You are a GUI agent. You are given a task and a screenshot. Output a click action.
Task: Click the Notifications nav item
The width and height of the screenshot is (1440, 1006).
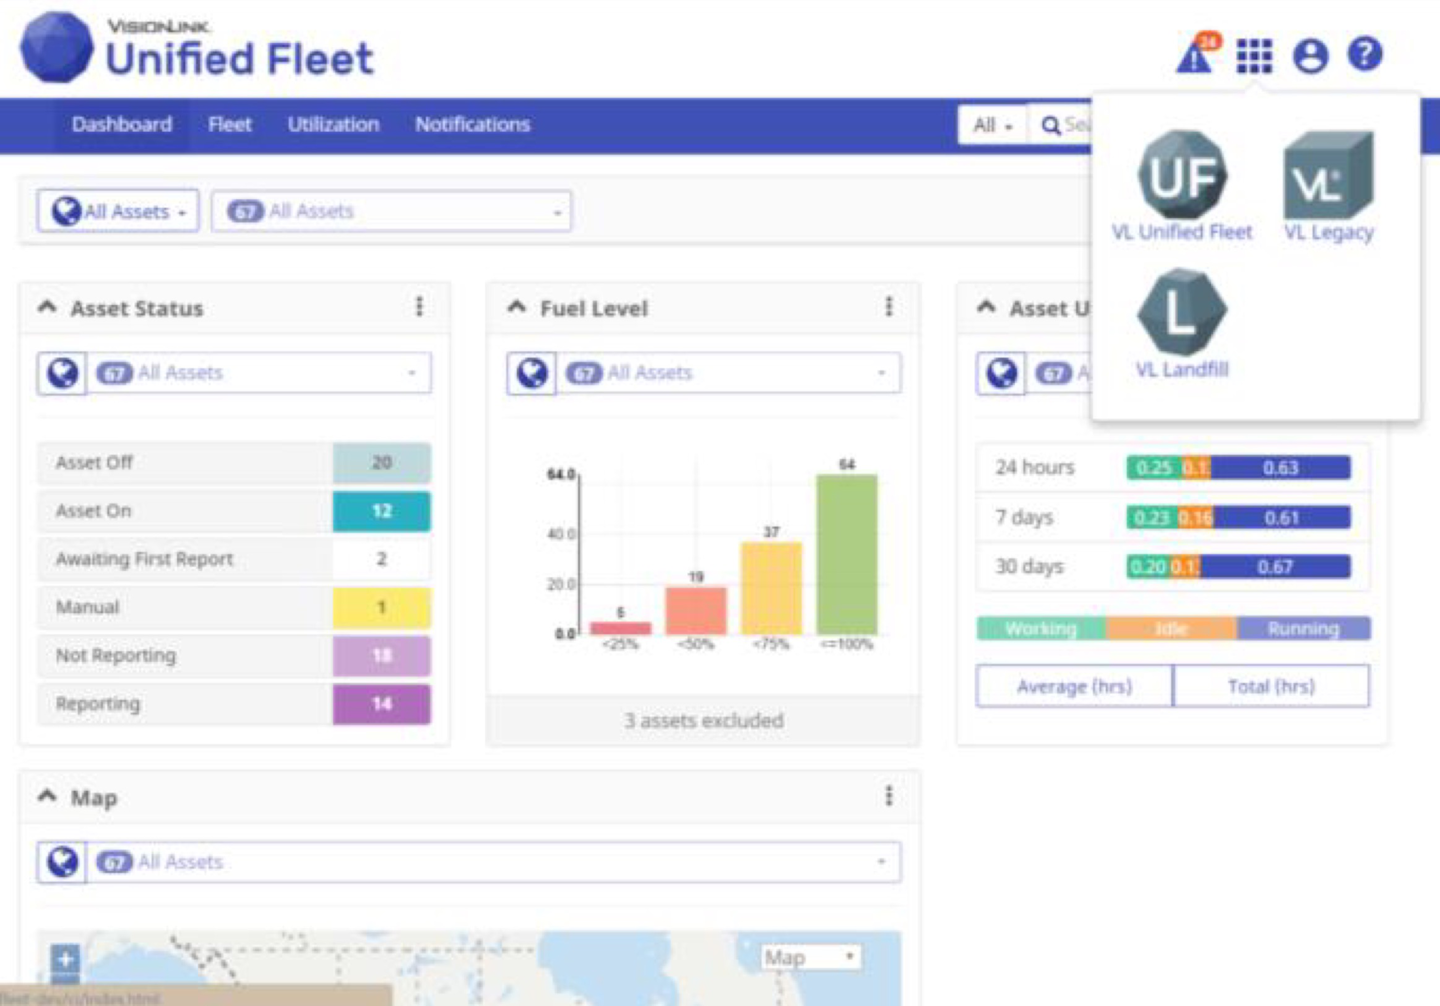pyautogui.click(x=472, y=125)
